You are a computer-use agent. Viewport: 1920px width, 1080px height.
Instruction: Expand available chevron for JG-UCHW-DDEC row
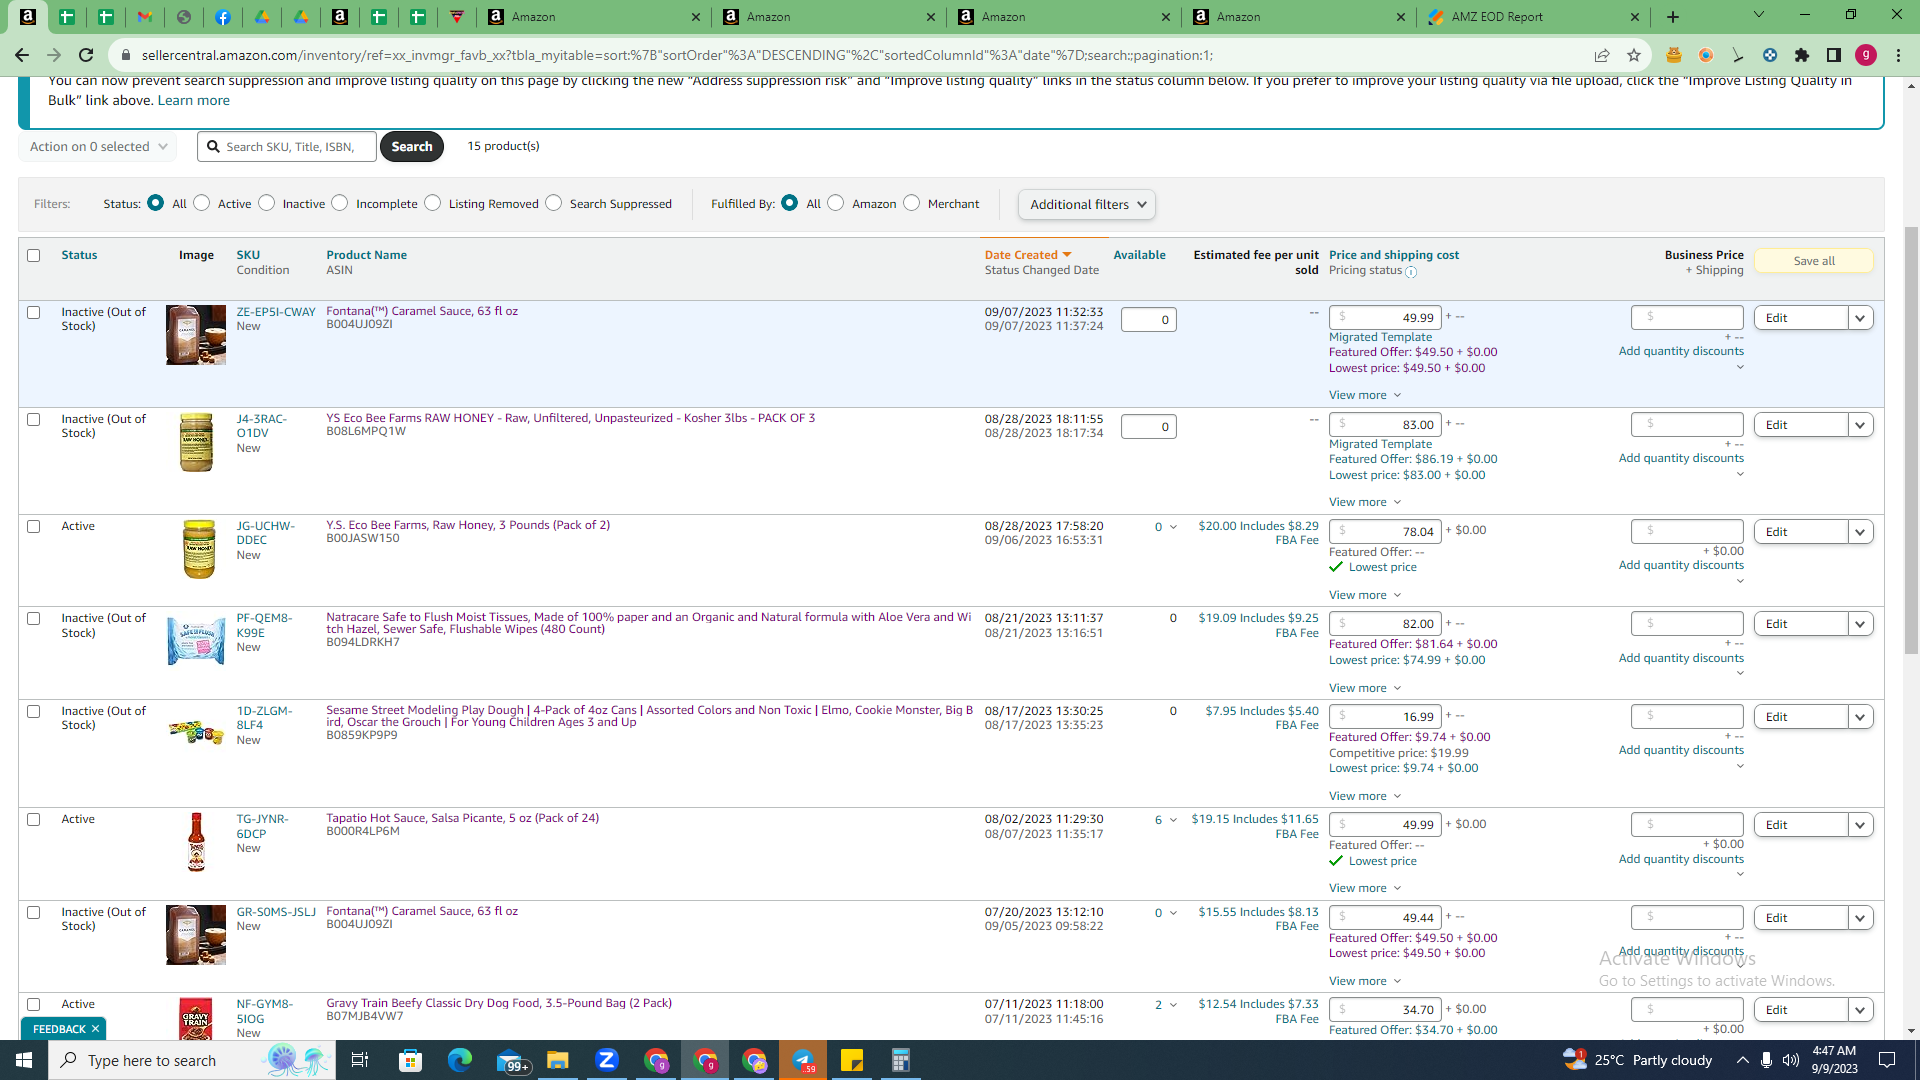pos(1173,527)
